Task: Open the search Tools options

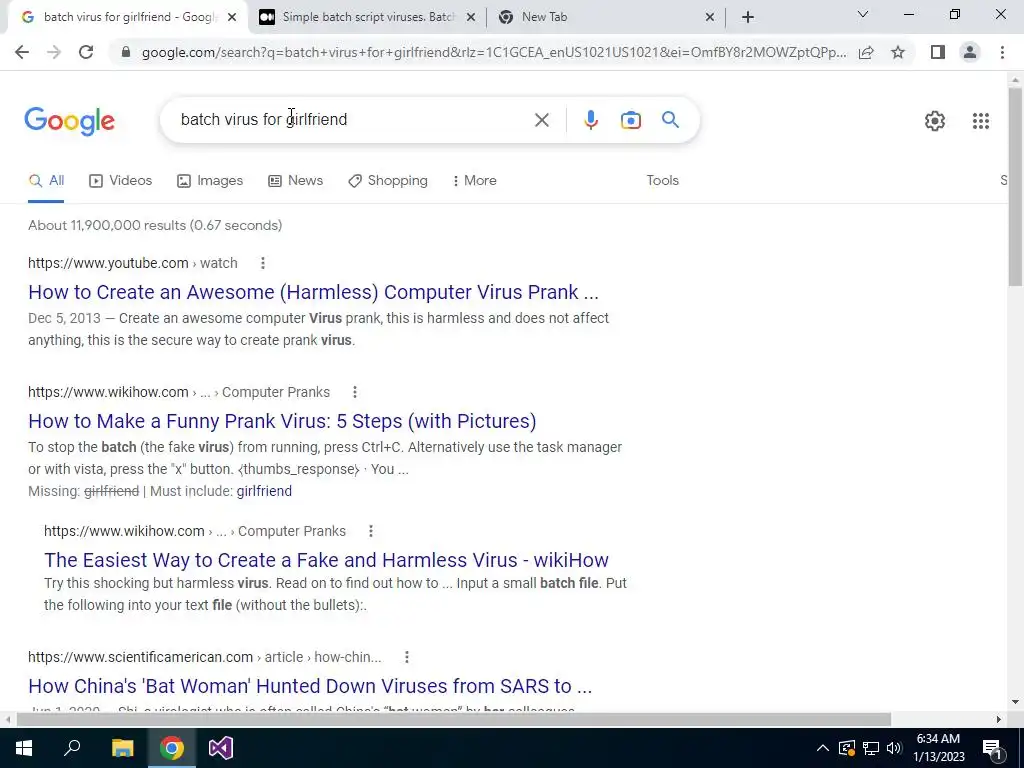Action: point(662,181)
